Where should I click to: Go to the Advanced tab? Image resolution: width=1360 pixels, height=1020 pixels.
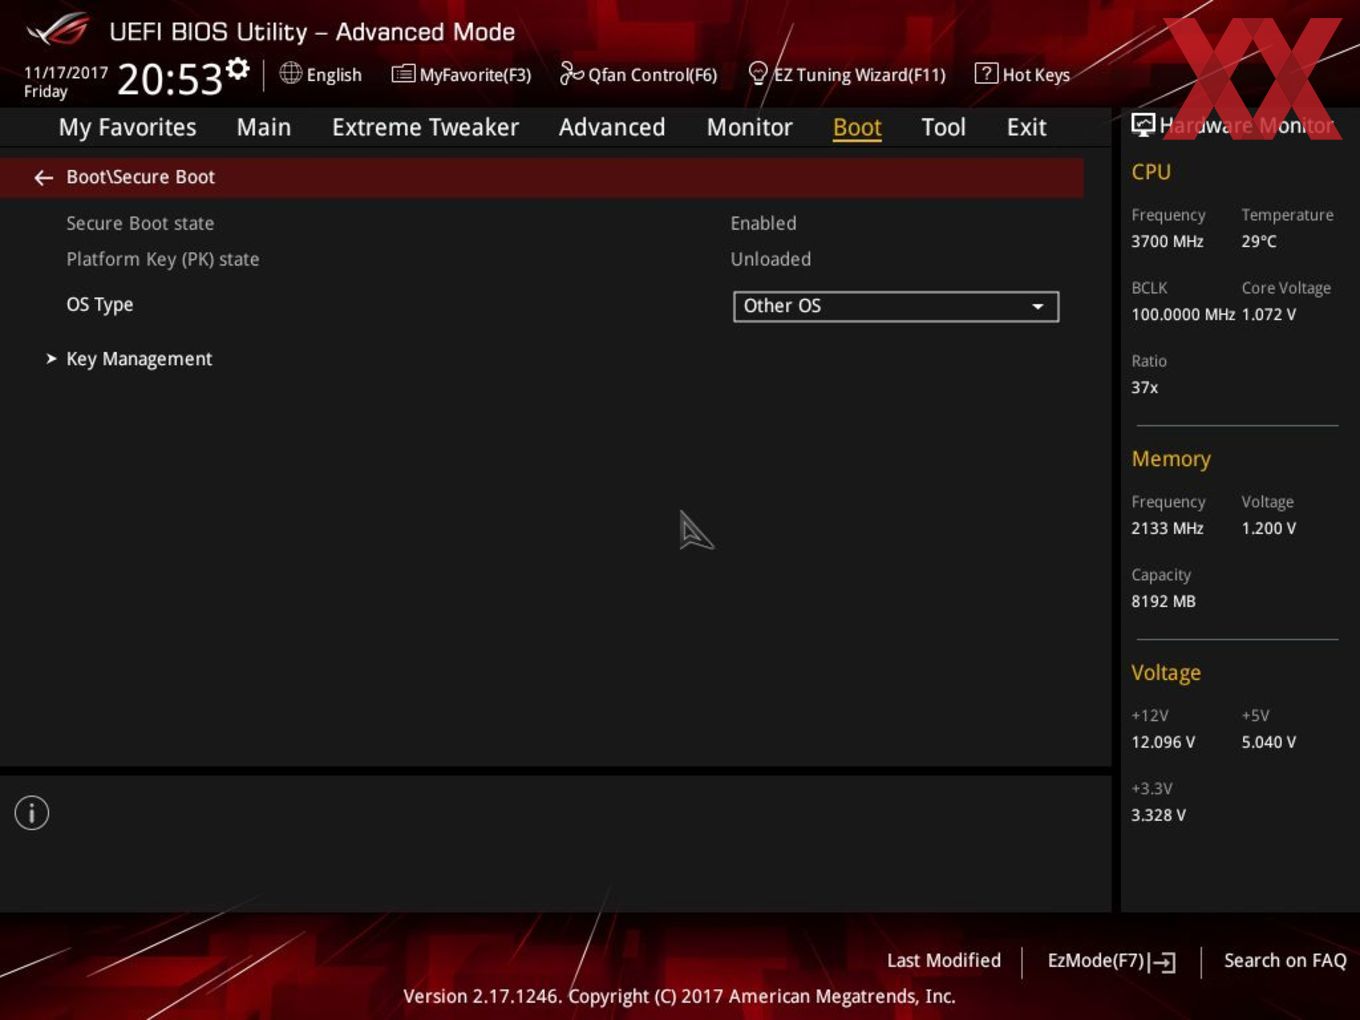tap(612, 127)
